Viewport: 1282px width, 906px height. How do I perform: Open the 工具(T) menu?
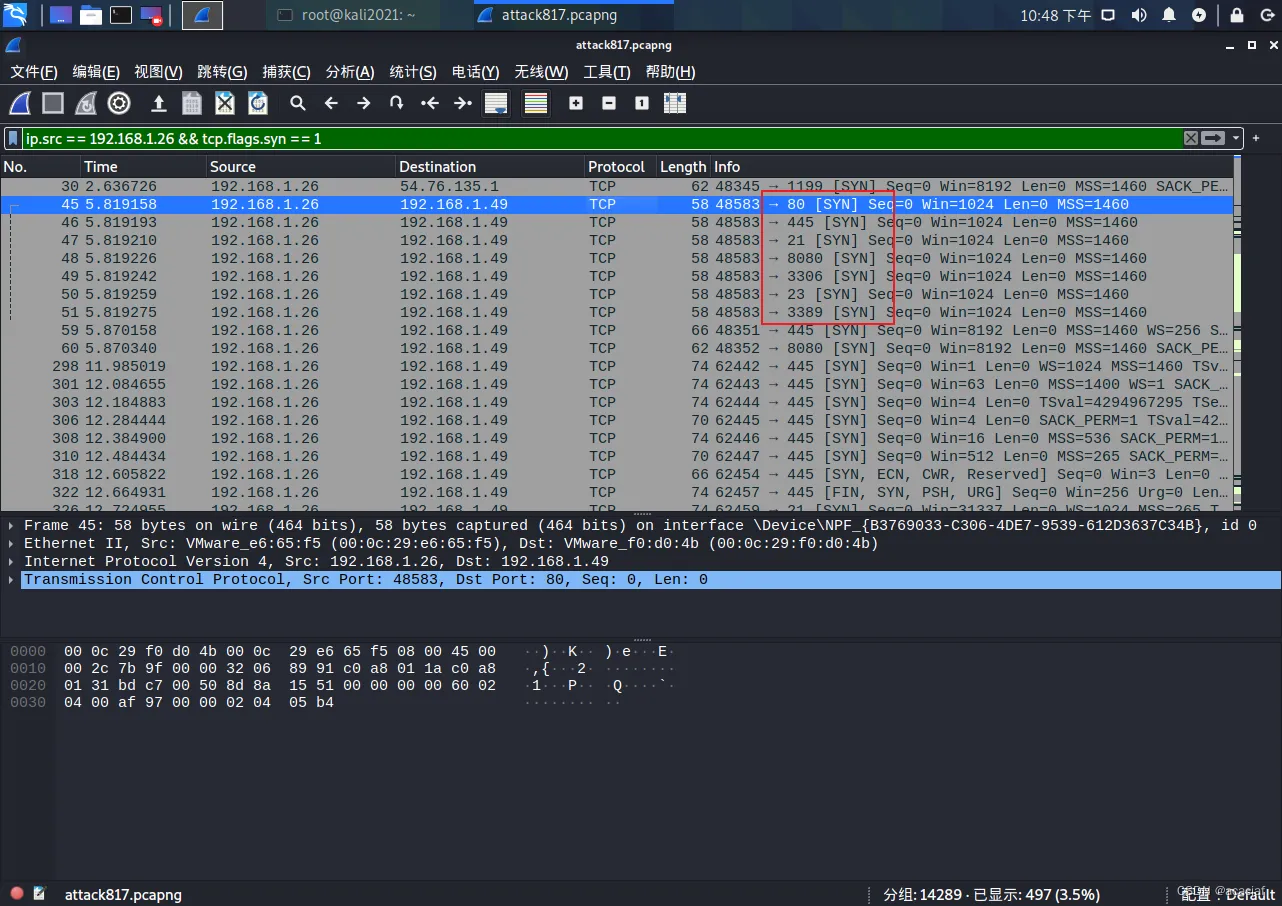pyautogui.click(x=607, y=72)
